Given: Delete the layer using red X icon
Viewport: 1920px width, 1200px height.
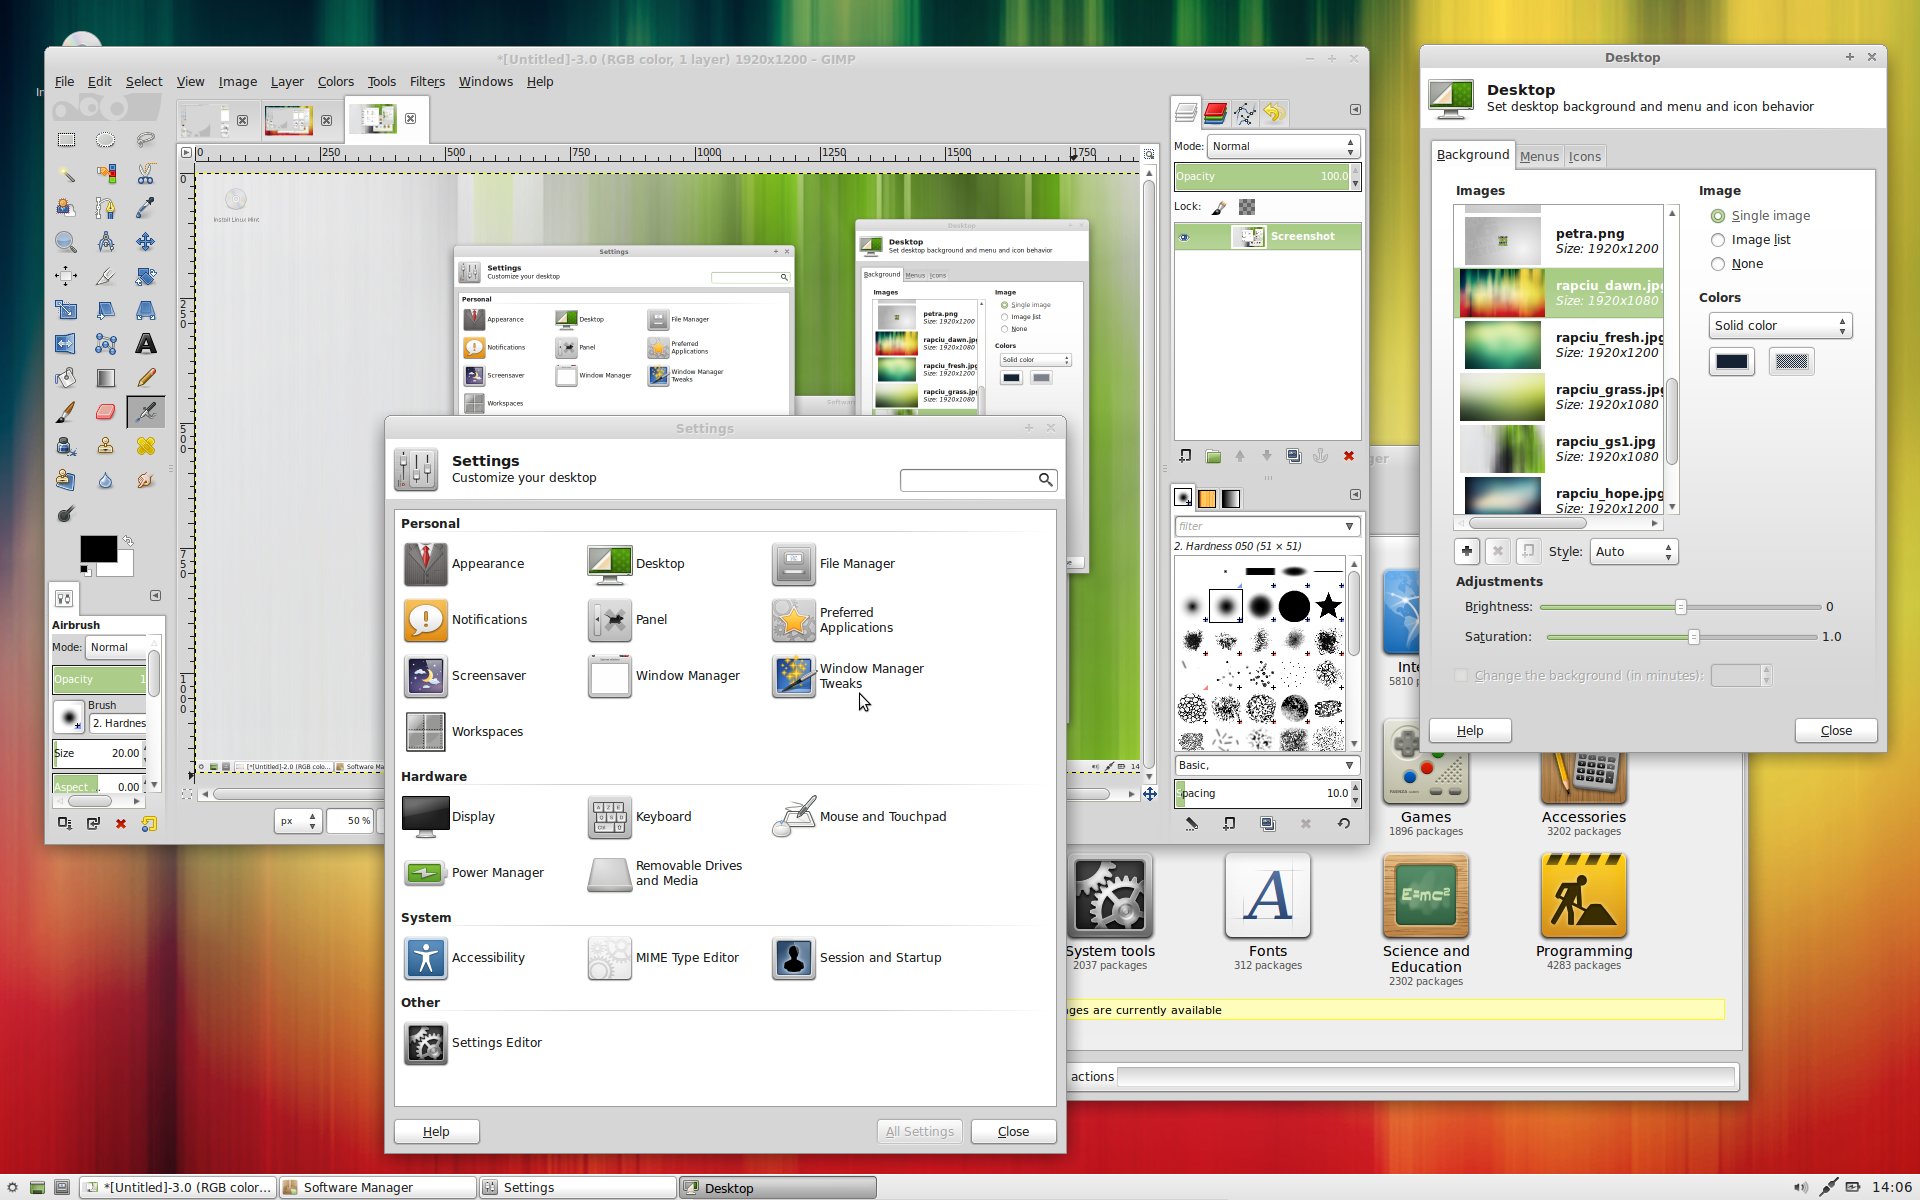Looking at the screenshot, I should 1348,456.
